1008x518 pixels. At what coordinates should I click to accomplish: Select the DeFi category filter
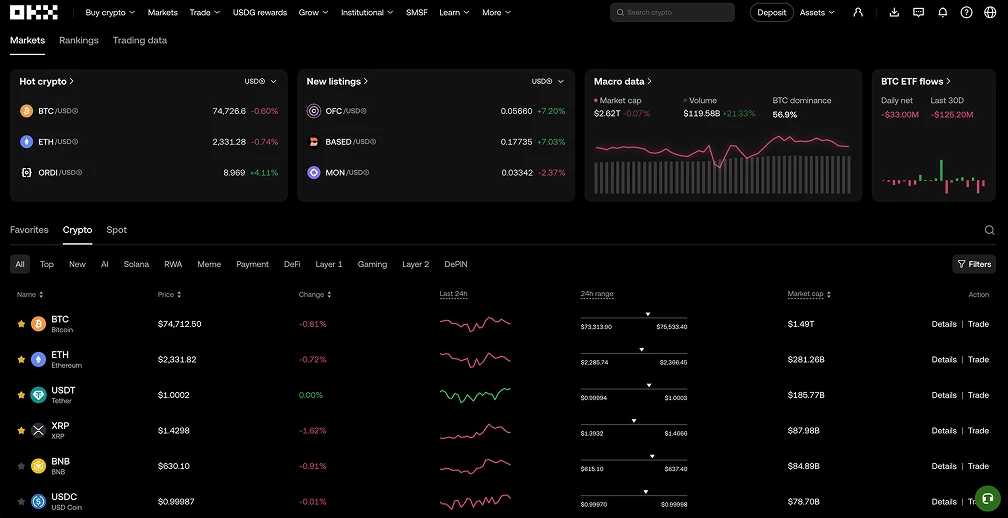click(x=292, y=264)
